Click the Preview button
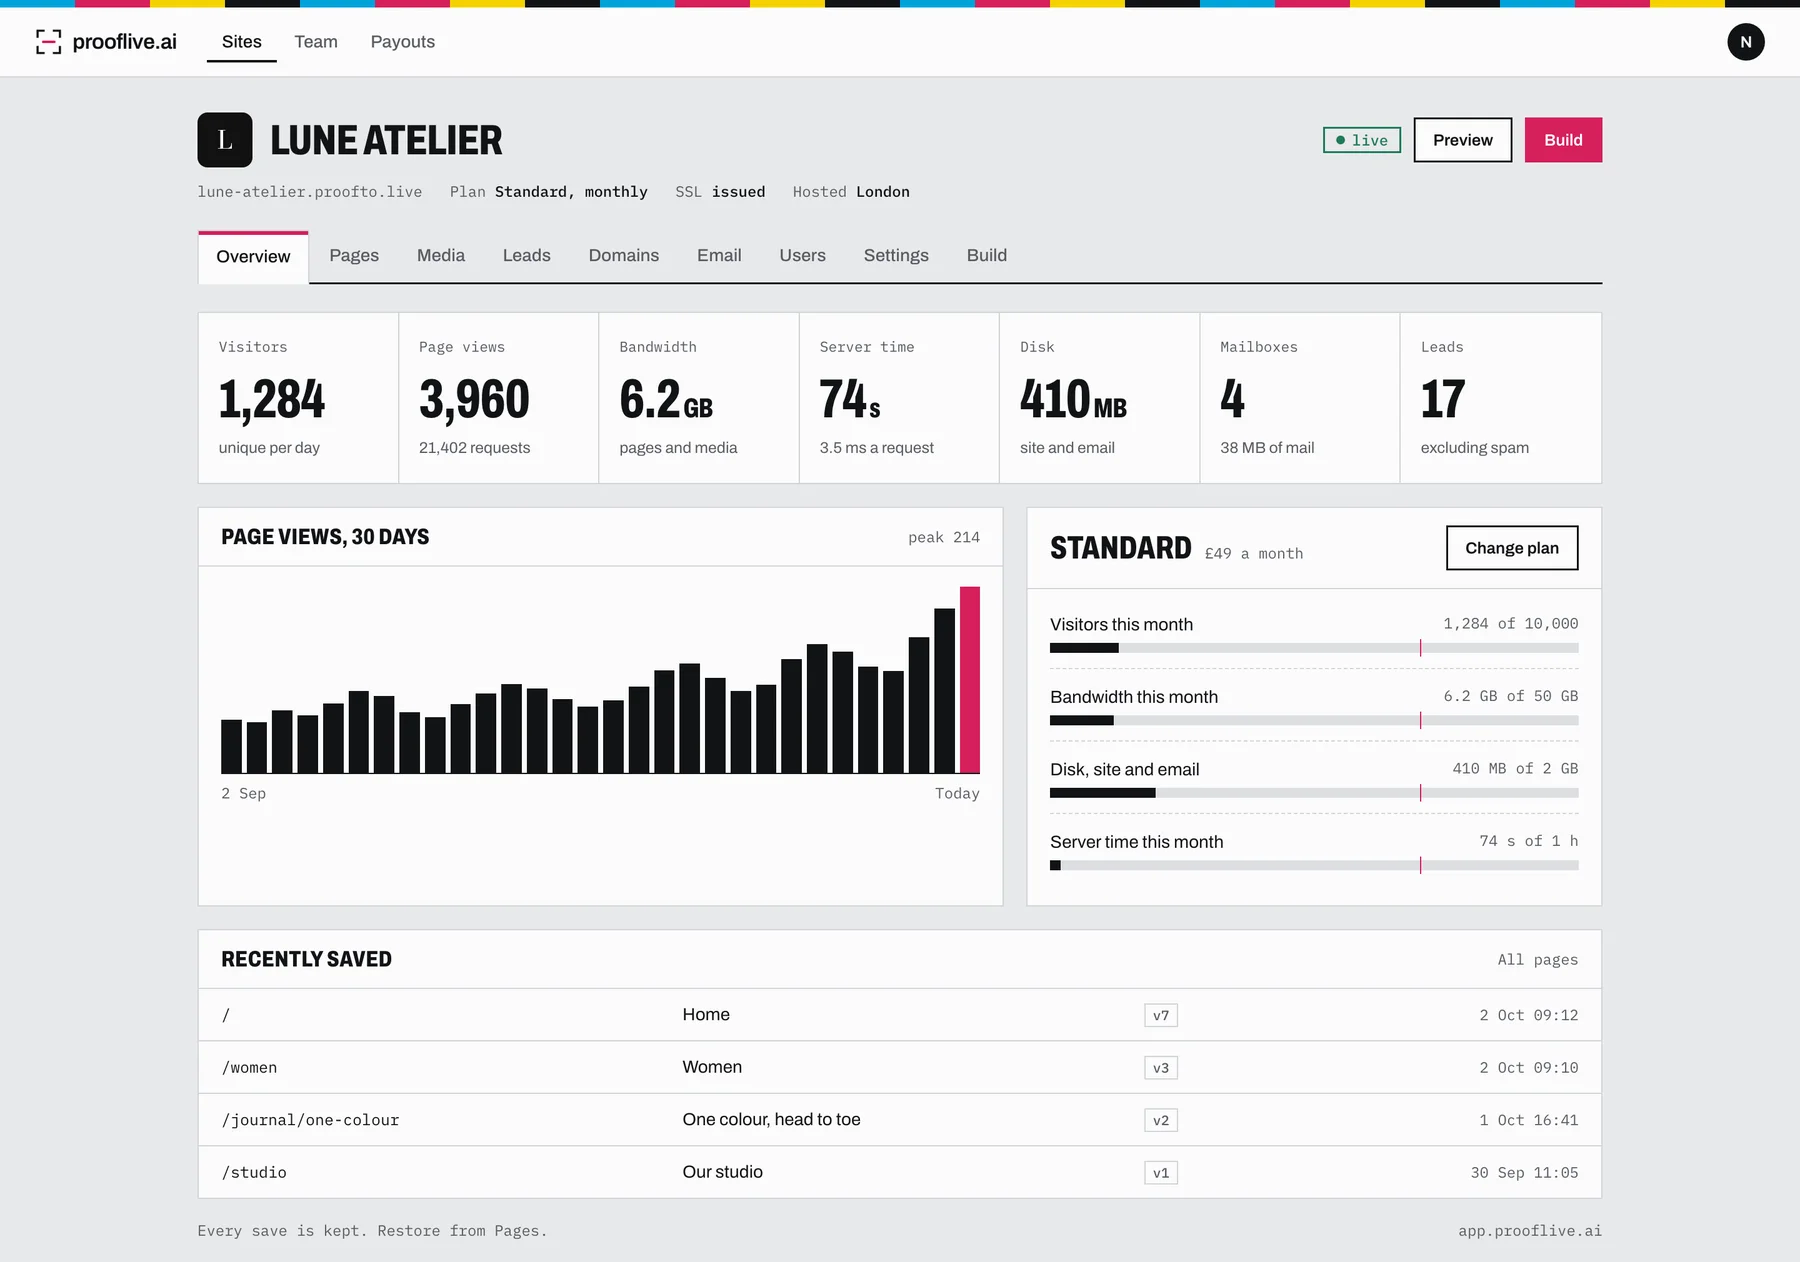This screenshot has height=1262, width=1800. (x=1462, y=140)
